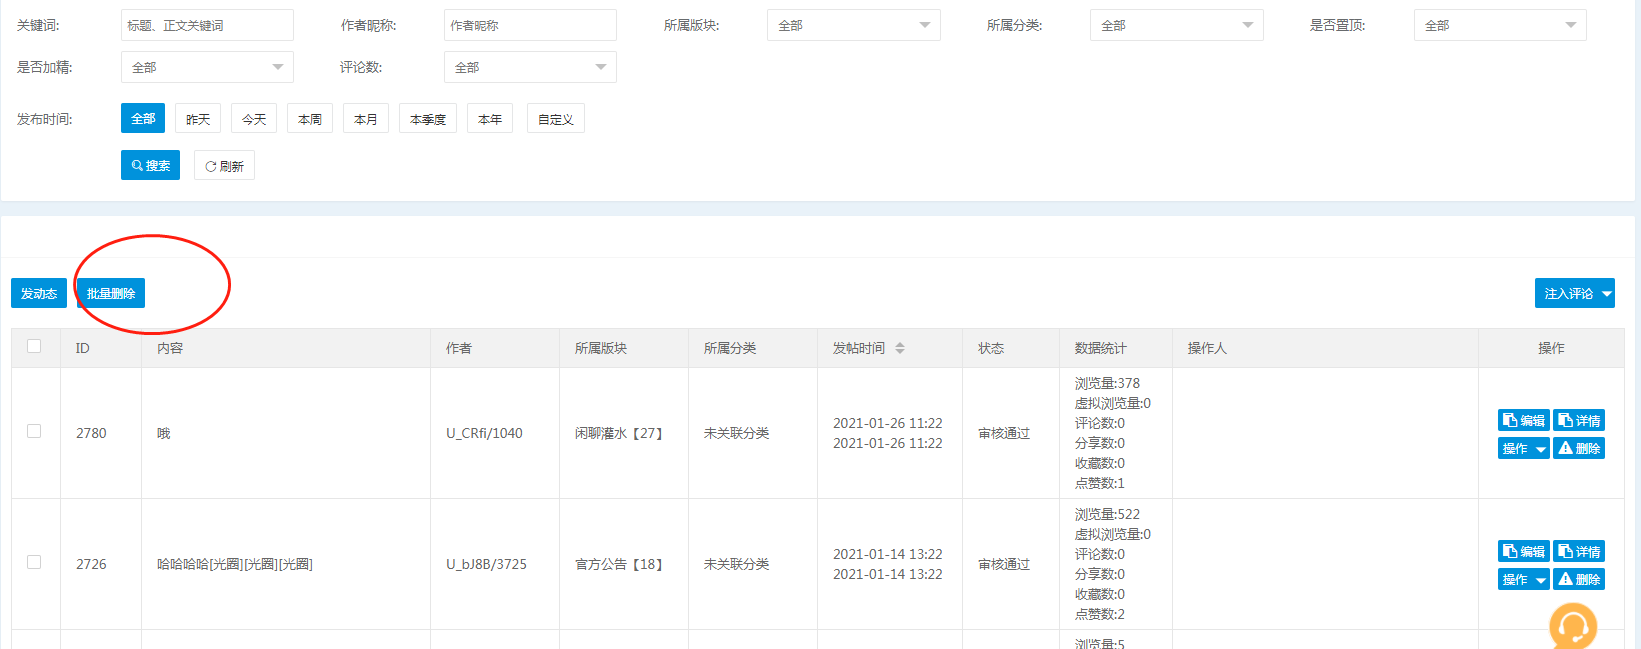1641x649 pixels.
Task: Open the 所属分类 dropdown
Action: tap(1176, 25)
